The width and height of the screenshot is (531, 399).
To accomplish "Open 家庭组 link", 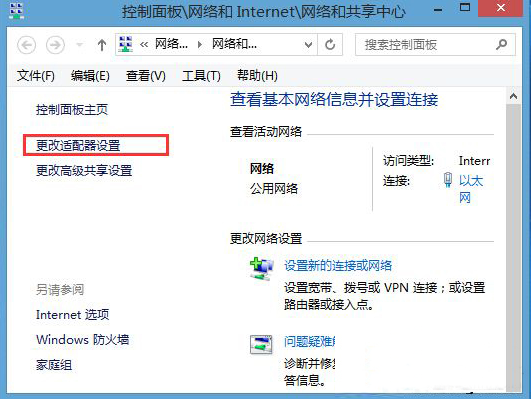I will click(x=54, y=365).
